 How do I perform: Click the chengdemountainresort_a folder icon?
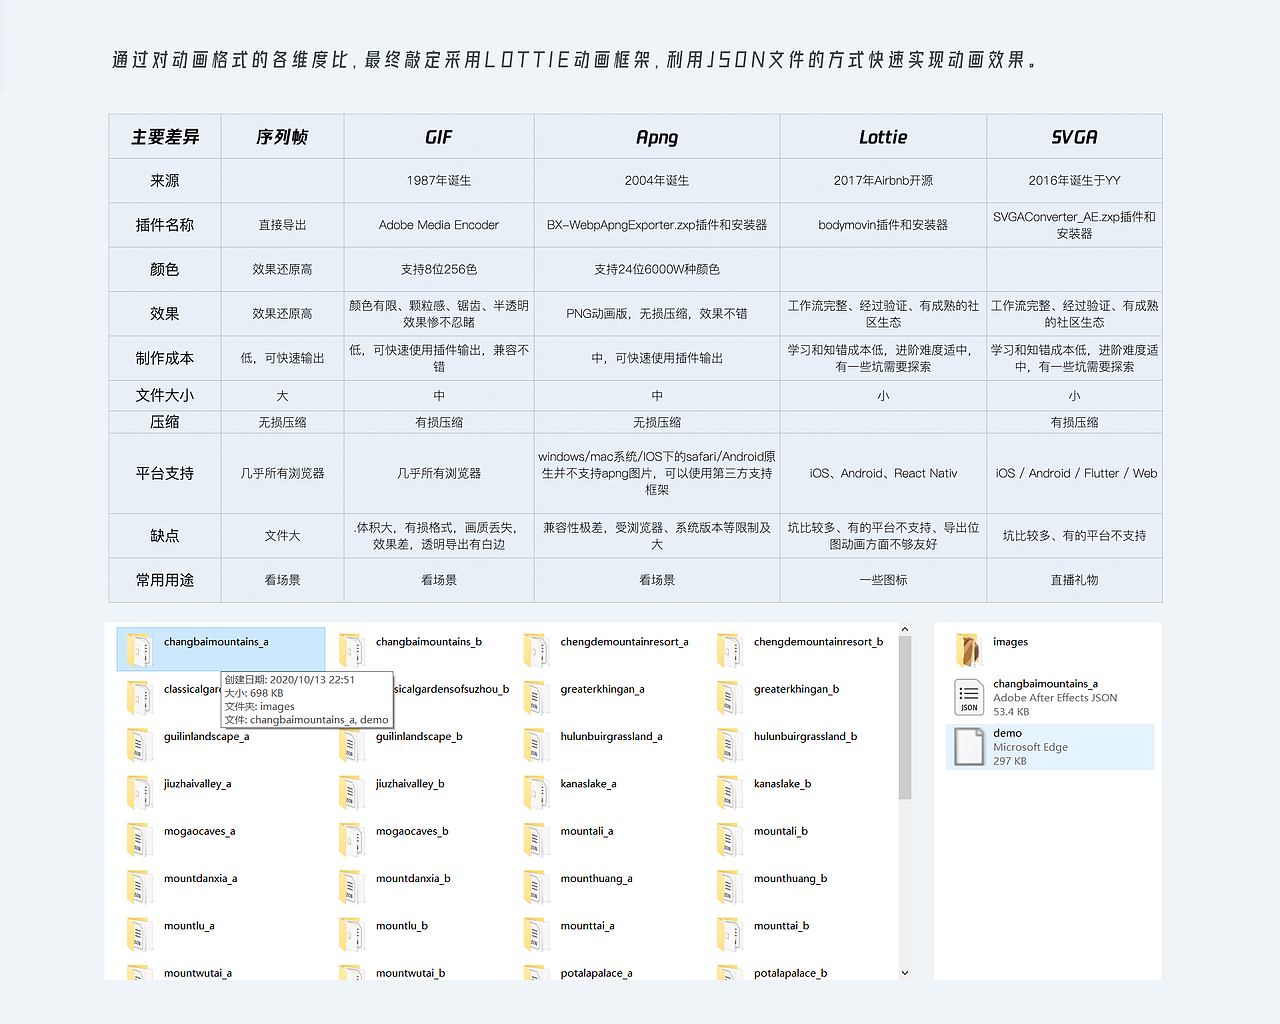536,650
